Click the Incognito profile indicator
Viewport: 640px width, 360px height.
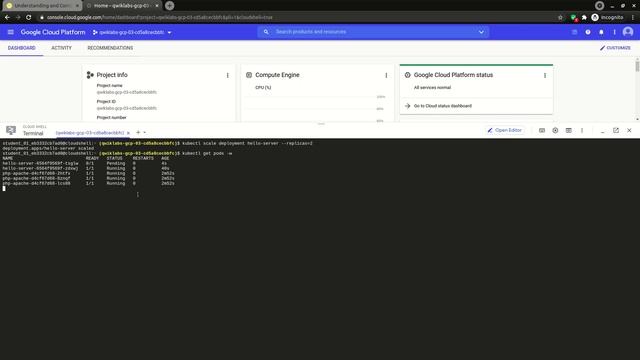(607, 17)
